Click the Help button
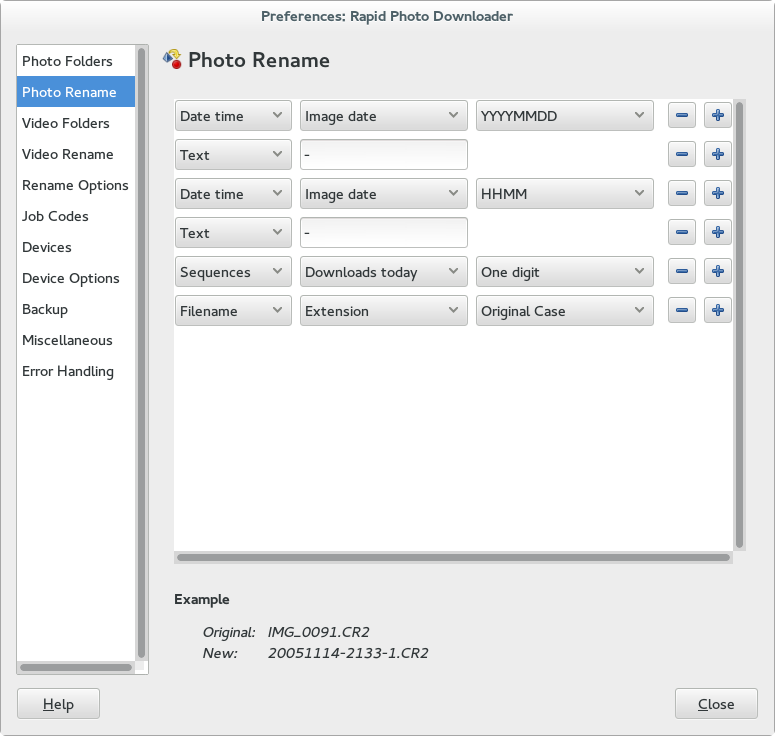This screenshot has height=736, width=775. [x=58, y=703]
